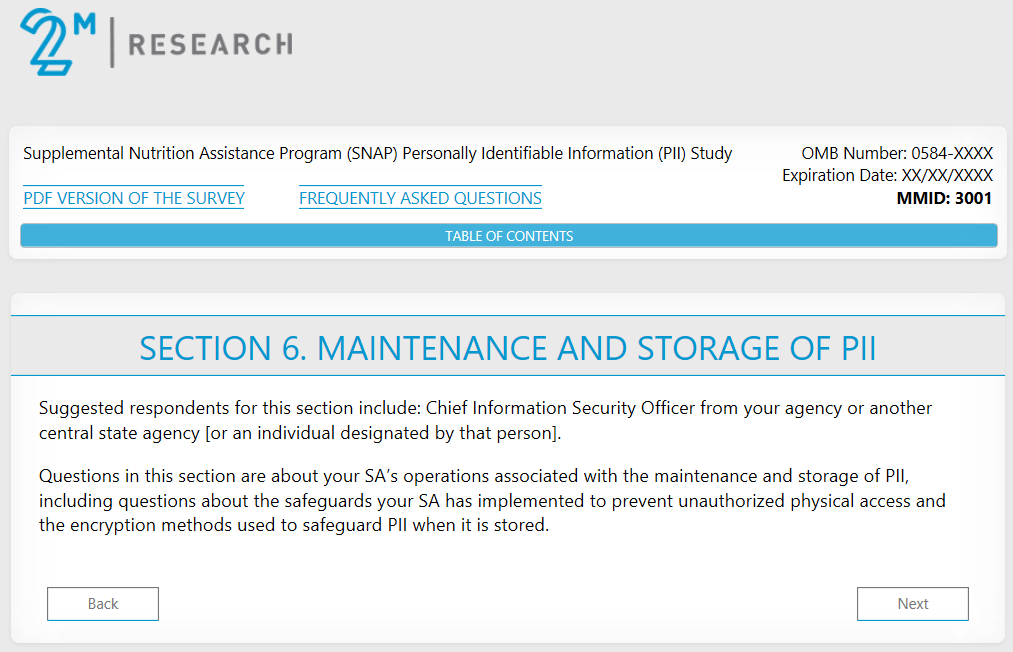Click the SNAP PII Study title text
1013x652 pixels.
click(377, 153)
